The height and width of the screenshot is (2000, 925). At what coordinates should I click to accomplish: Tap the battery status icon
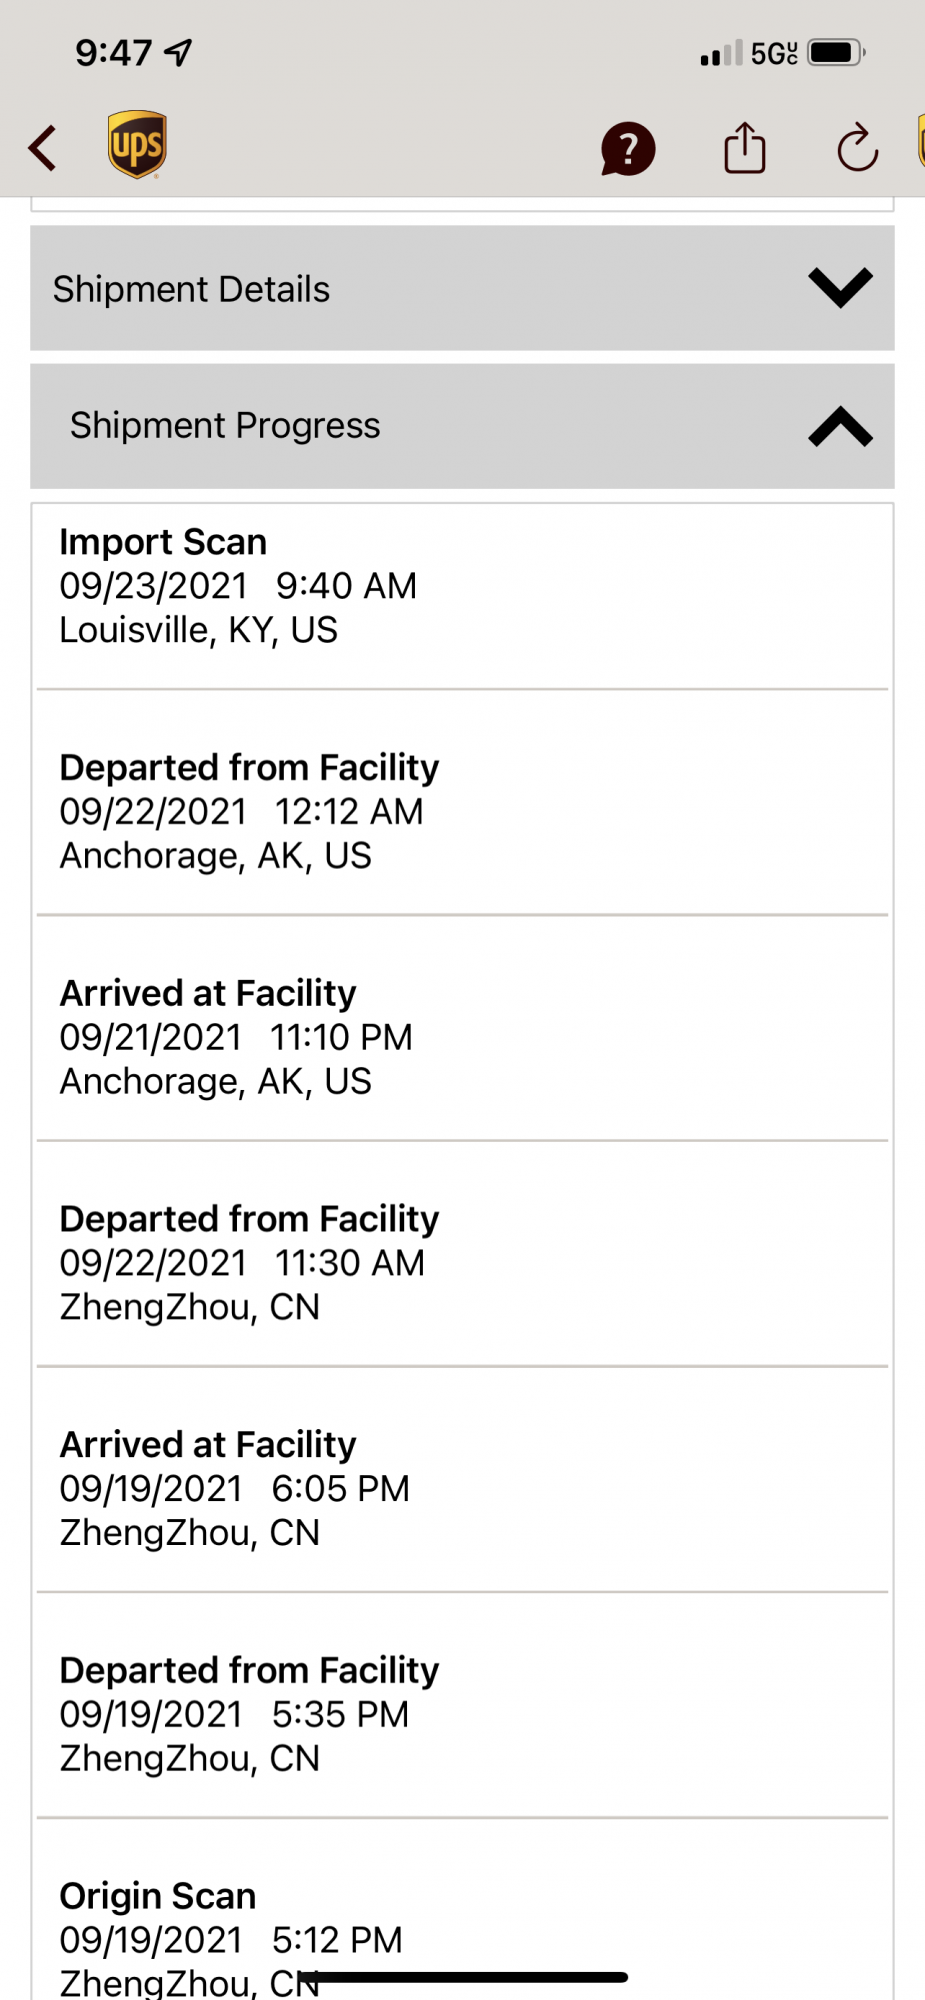(835, 52)
